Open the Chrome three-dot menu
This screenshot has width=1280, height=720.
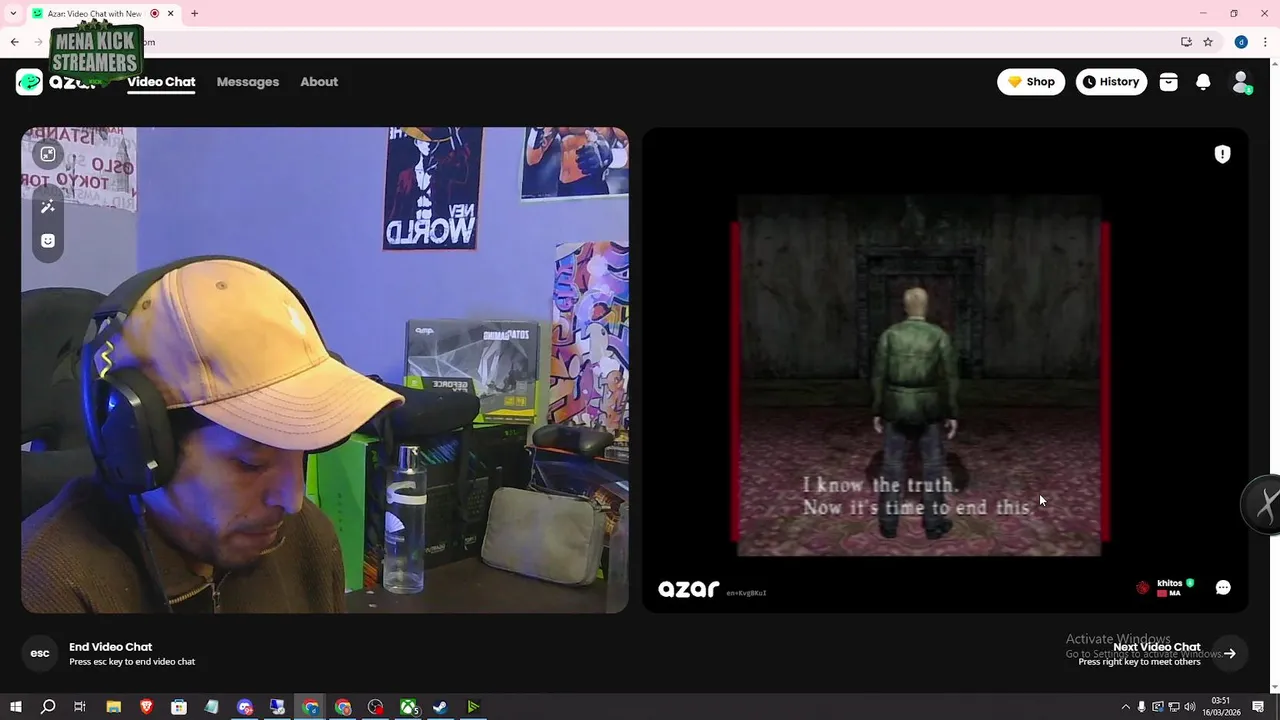[1265, 42]
